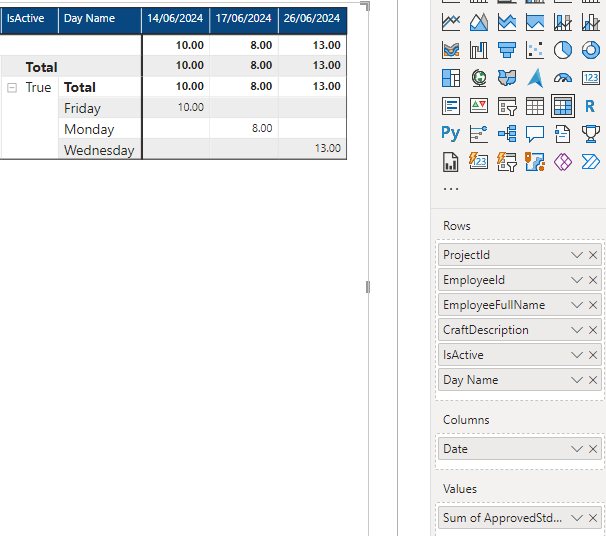Remove EmployeeFullName field from Rows
Image resolution: width=606 pixels, height=536 pixels.
point(593,305)
